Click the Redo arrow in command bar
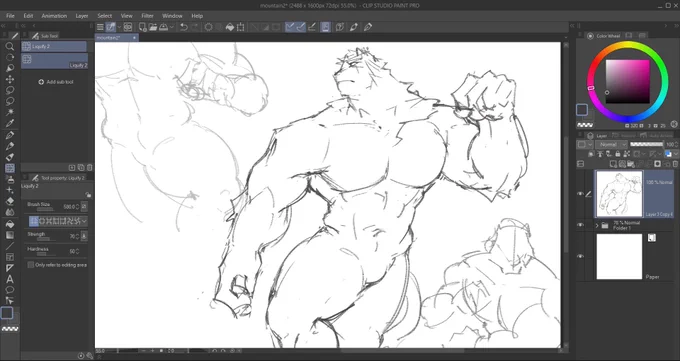Screen dimensions: 680x361 194,27
